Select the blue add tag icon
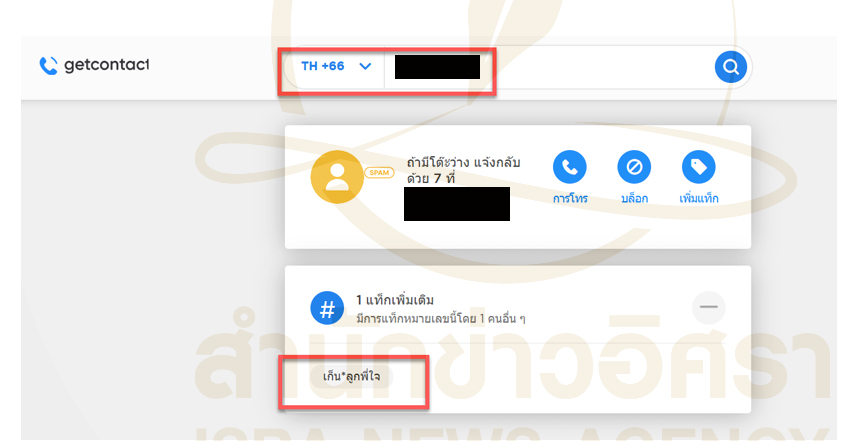 699,167
